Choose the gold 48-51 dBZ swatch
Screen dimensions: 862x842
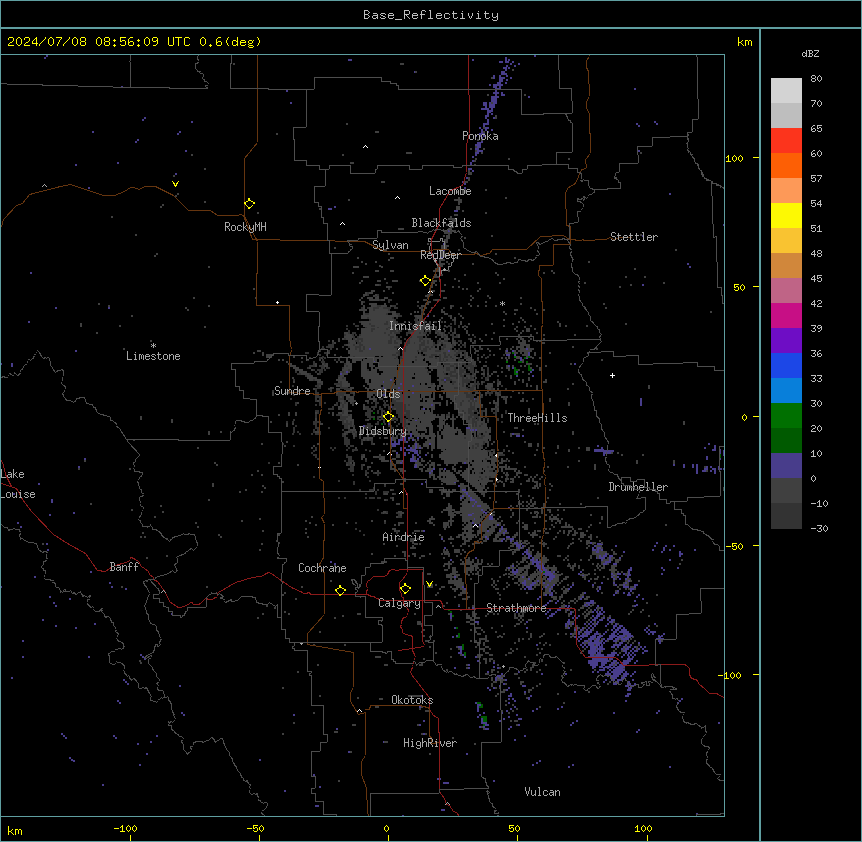[x=786, y=241]
